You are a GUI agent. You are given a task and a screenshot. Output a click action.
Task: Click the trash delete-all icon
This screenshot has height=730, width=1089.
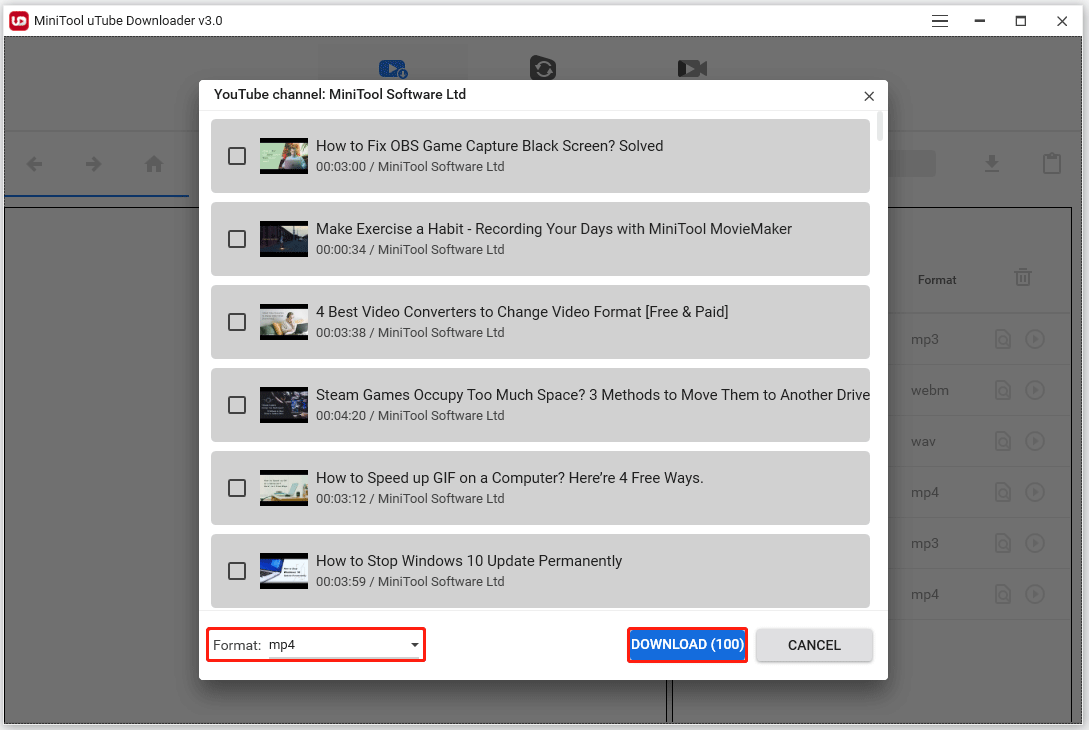(1023, 277)
